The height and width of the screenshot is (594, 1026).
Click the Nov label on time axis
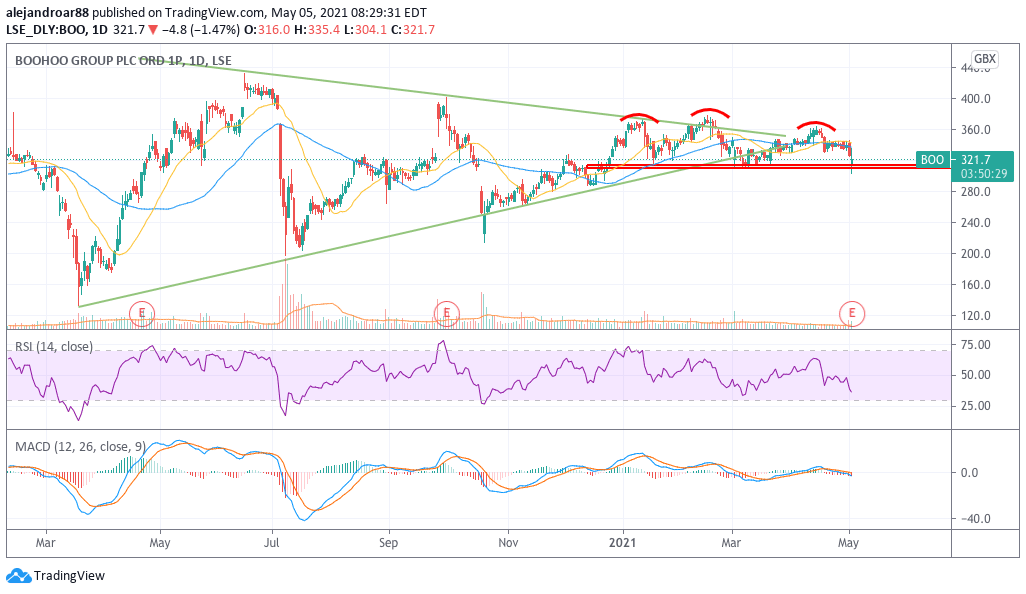pos(508,543)
